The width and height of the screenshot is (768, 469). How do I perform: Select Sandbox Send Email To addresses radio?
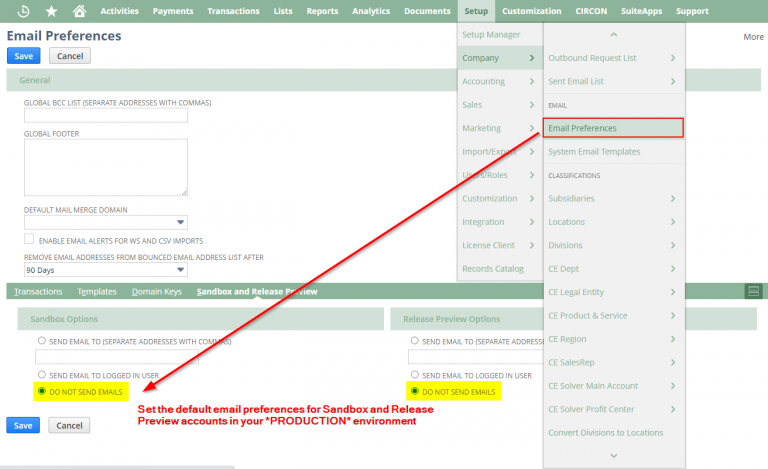click(42, 341)
